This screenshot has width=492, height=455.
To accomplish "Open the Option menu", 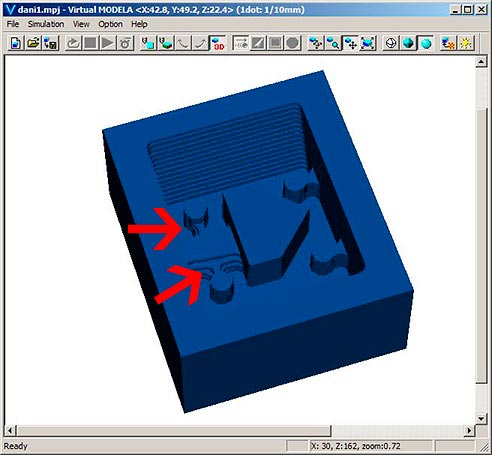I will coord(110,24).
